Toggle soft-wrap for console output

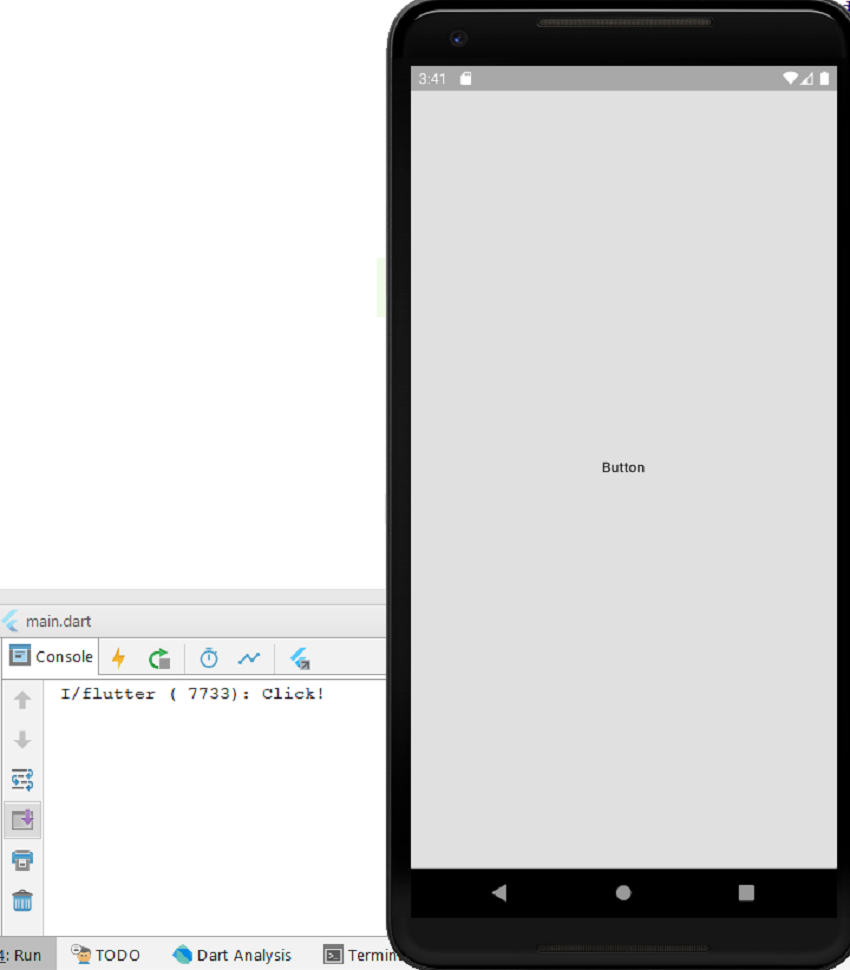(23, 780)
